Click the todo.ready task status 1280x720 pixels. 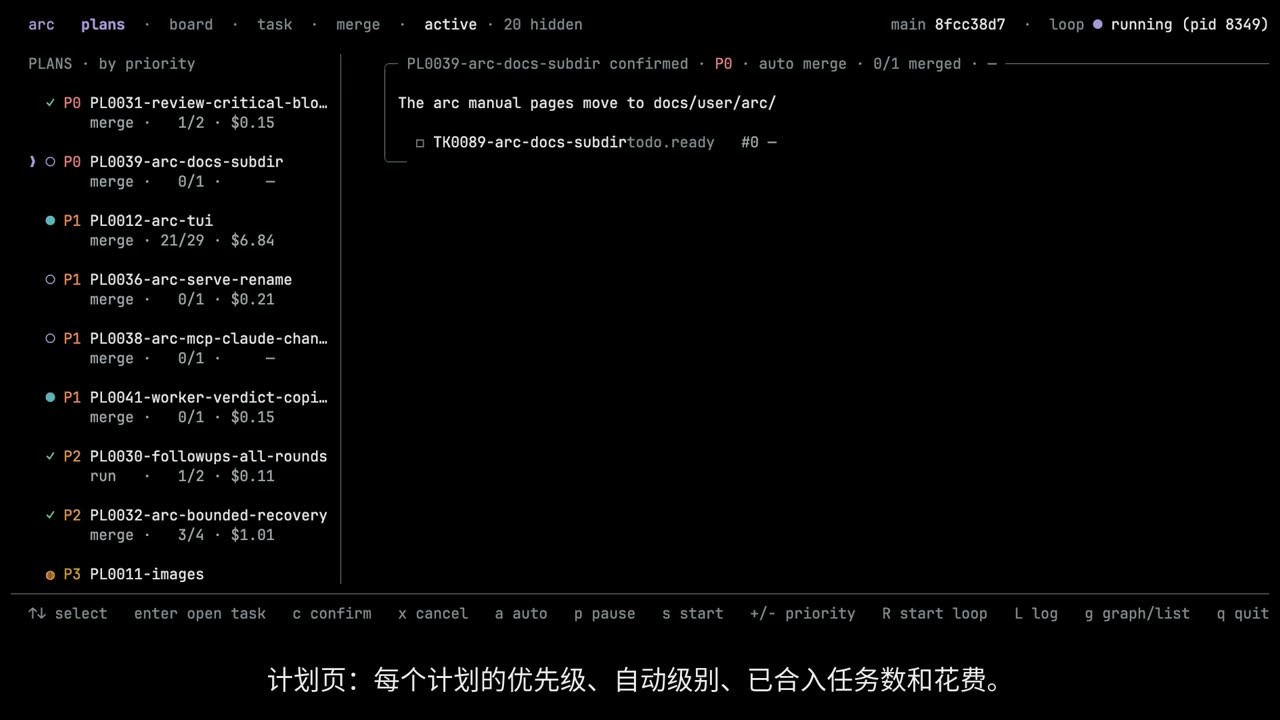point(671,143)
